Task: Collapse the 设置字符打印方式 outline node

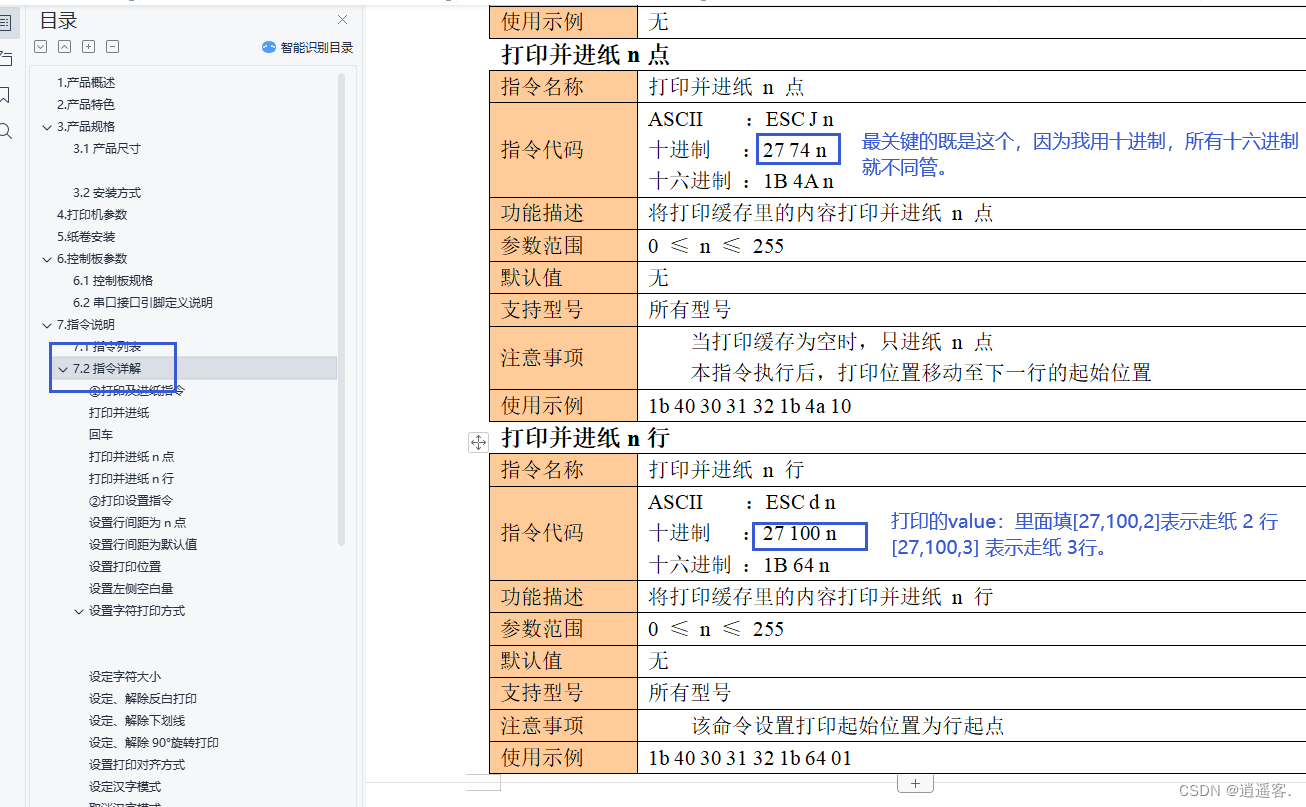Action: 79,611
